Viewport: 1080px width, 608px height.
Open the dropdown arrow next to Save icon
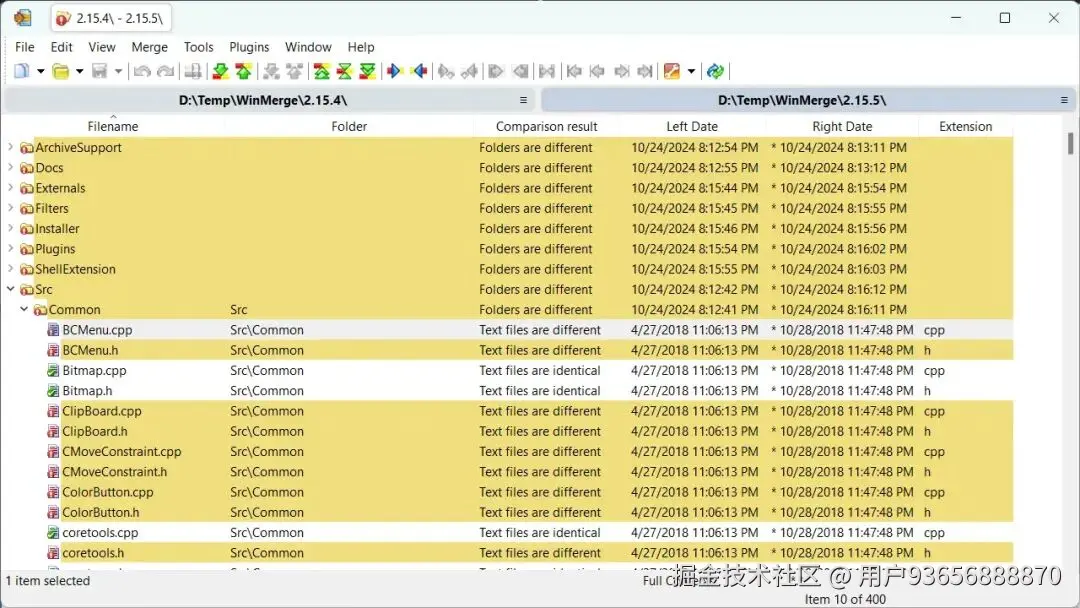(x=118, y=71)
